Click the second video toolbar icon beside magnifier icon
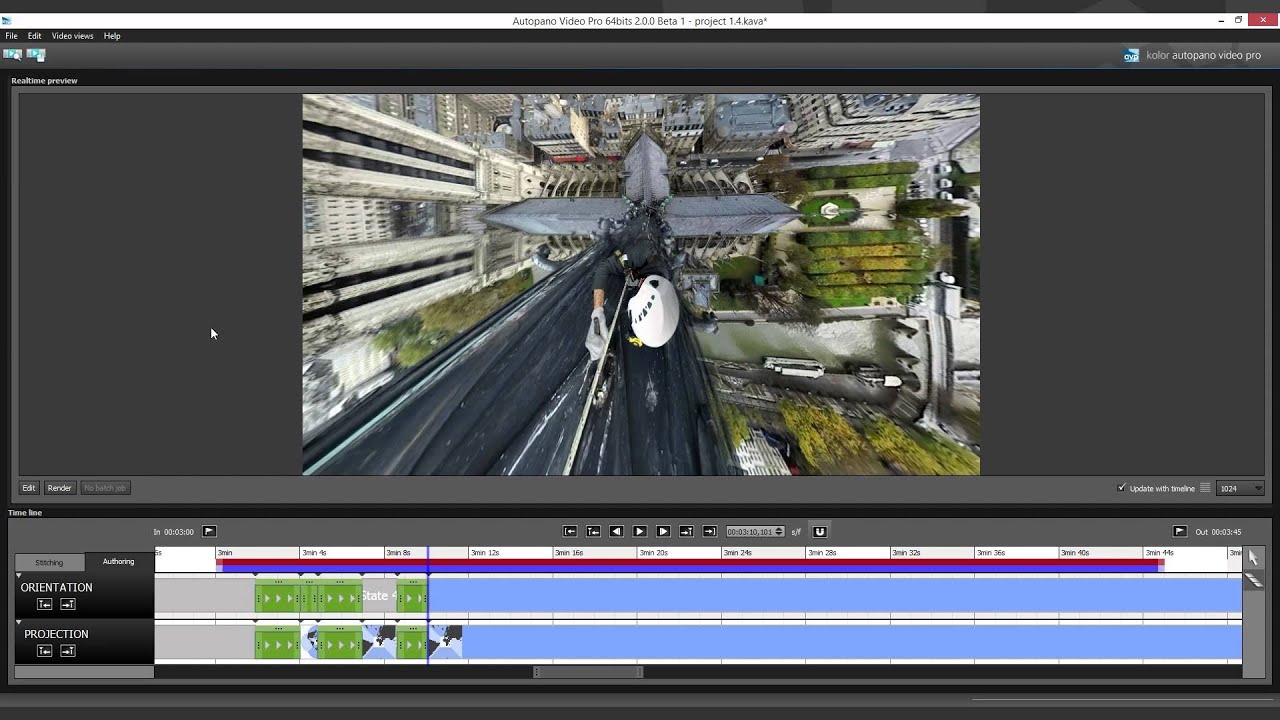The image size is (1280, 720). point(36,55)
